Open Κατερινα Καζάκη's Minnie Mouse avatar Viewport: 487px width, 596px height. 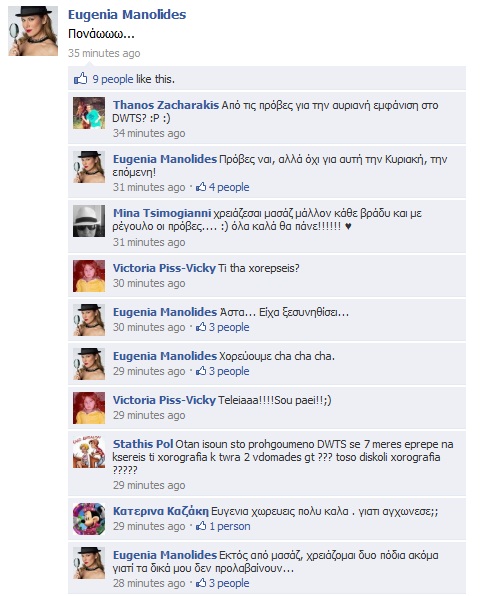coord(89,519)
